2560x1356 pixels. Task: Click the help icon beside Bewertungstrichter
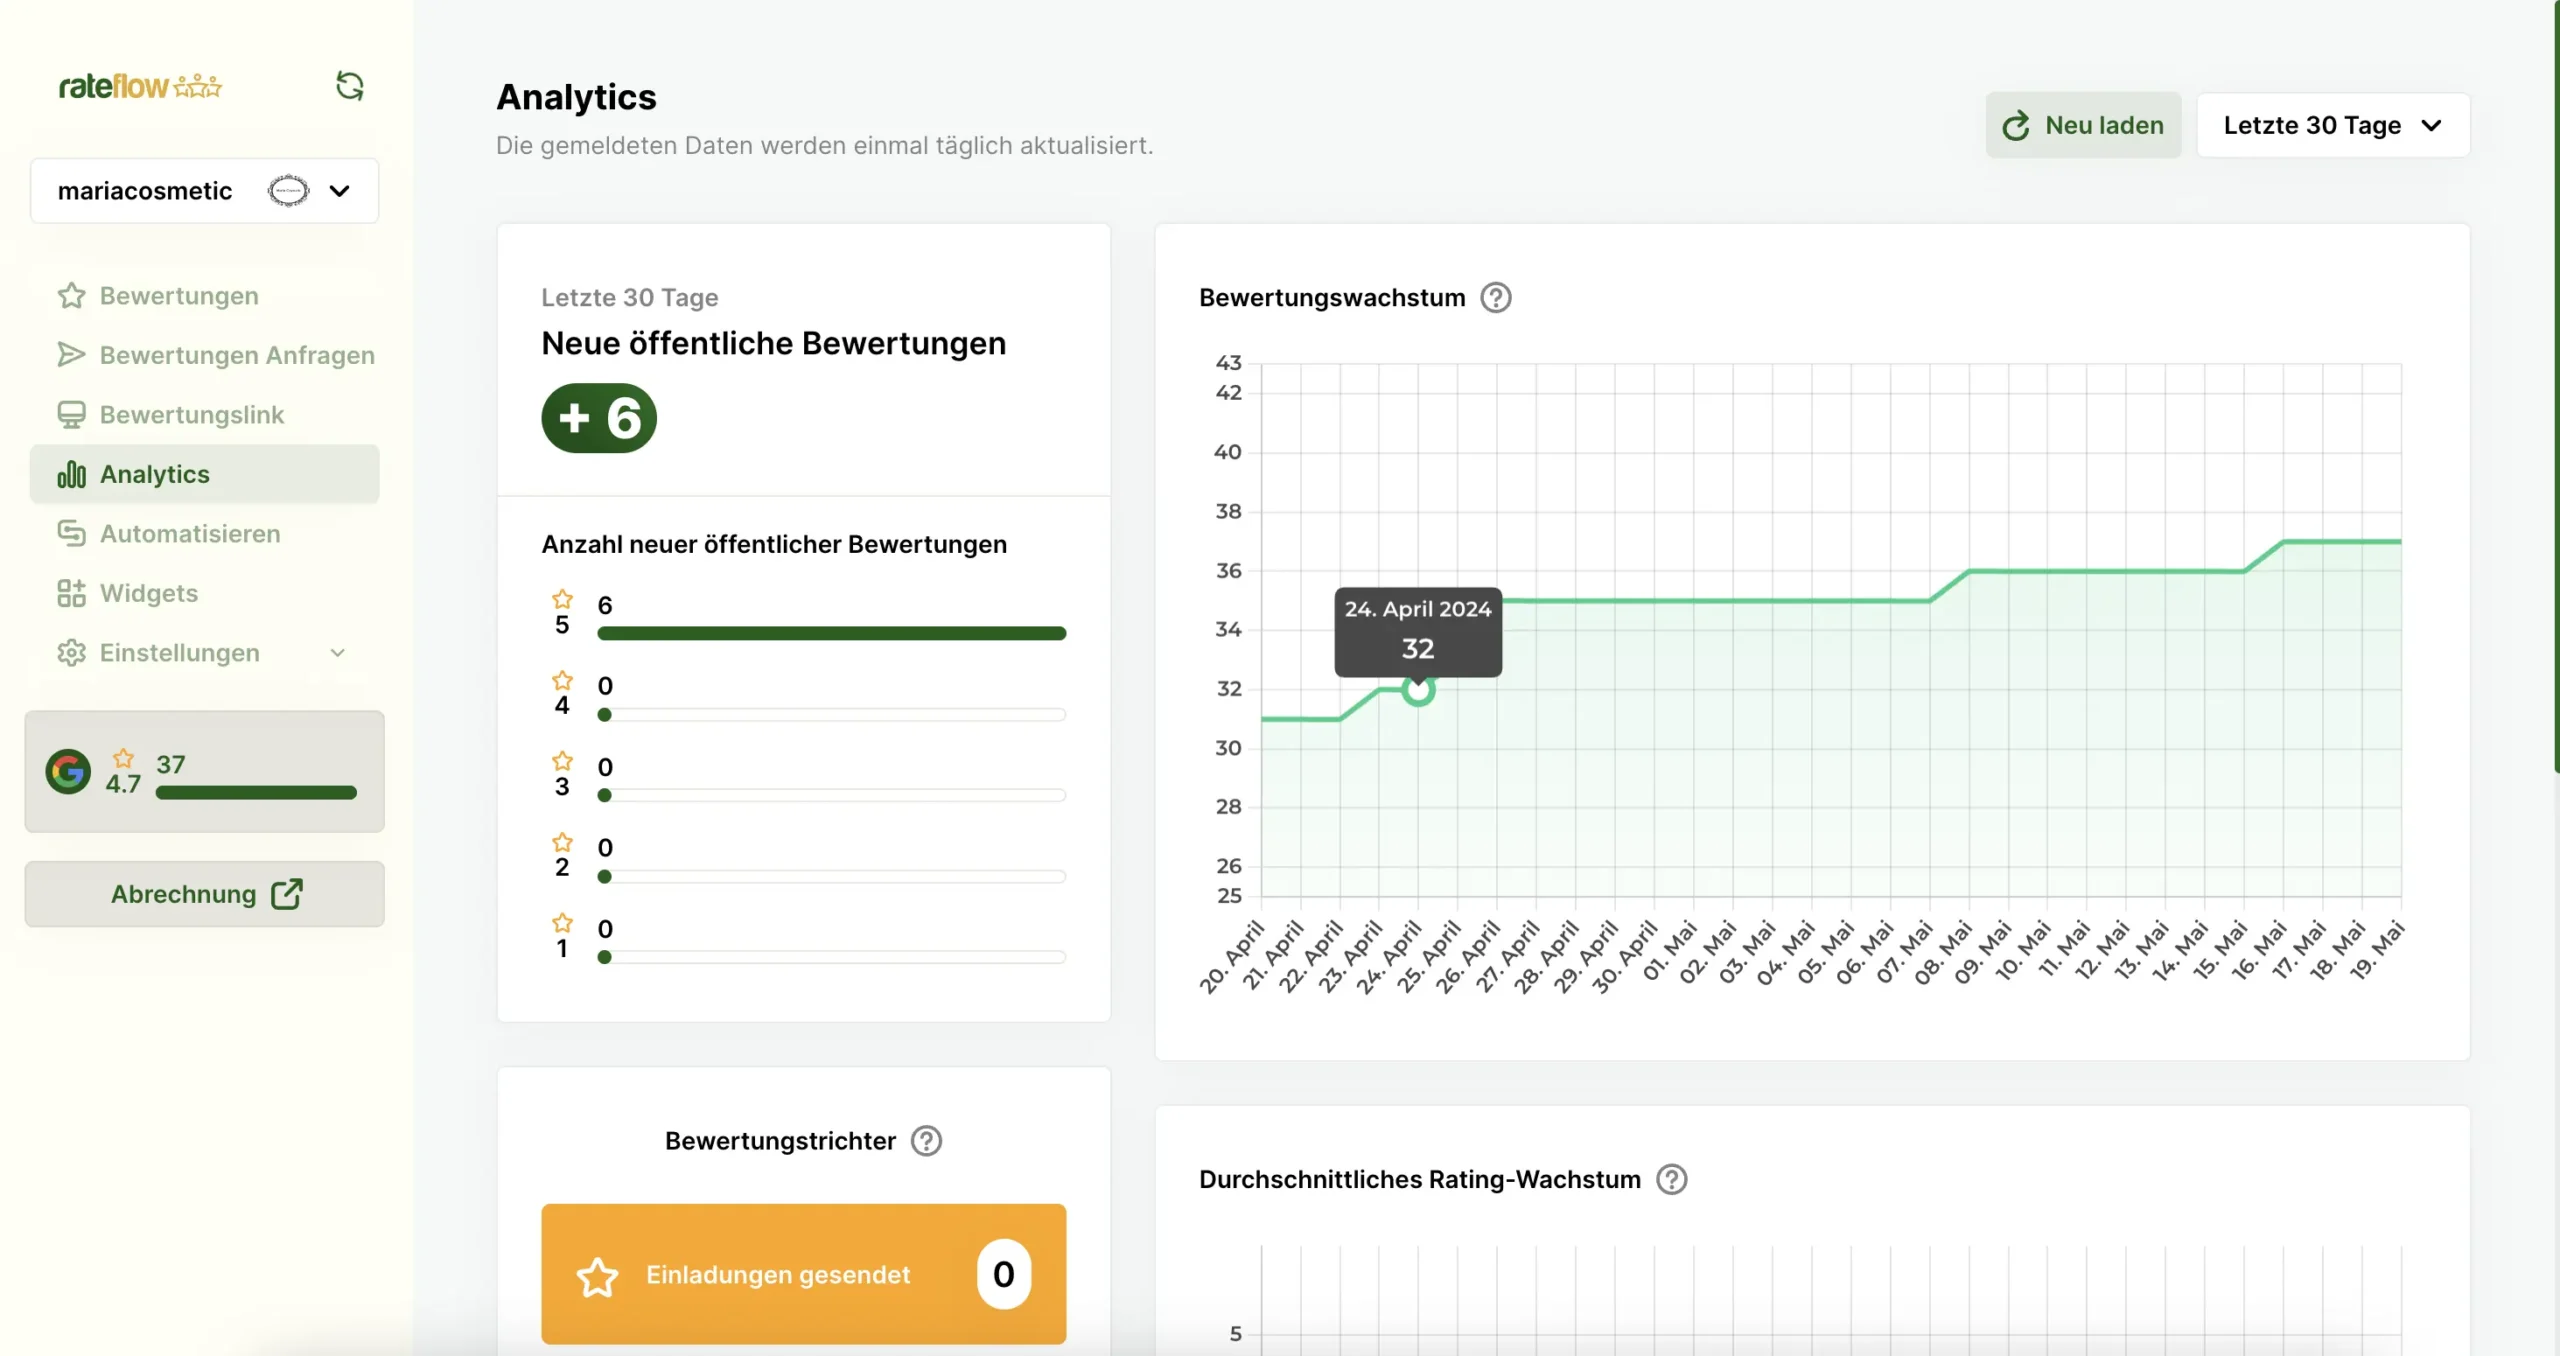[926, 1141]
